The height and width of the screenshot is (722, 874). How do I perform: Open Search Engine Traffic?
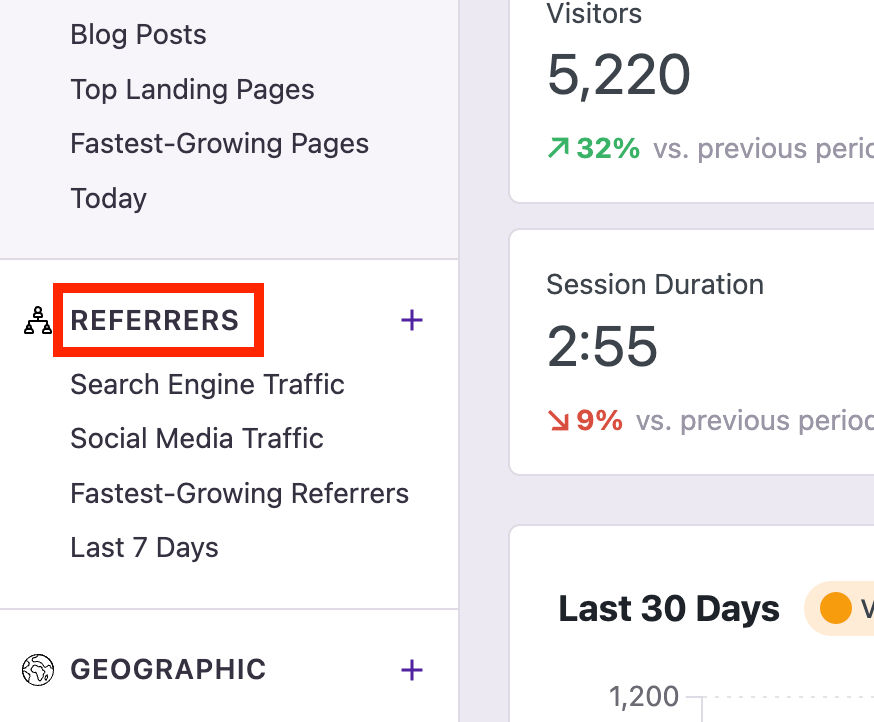tap(207, 384)
